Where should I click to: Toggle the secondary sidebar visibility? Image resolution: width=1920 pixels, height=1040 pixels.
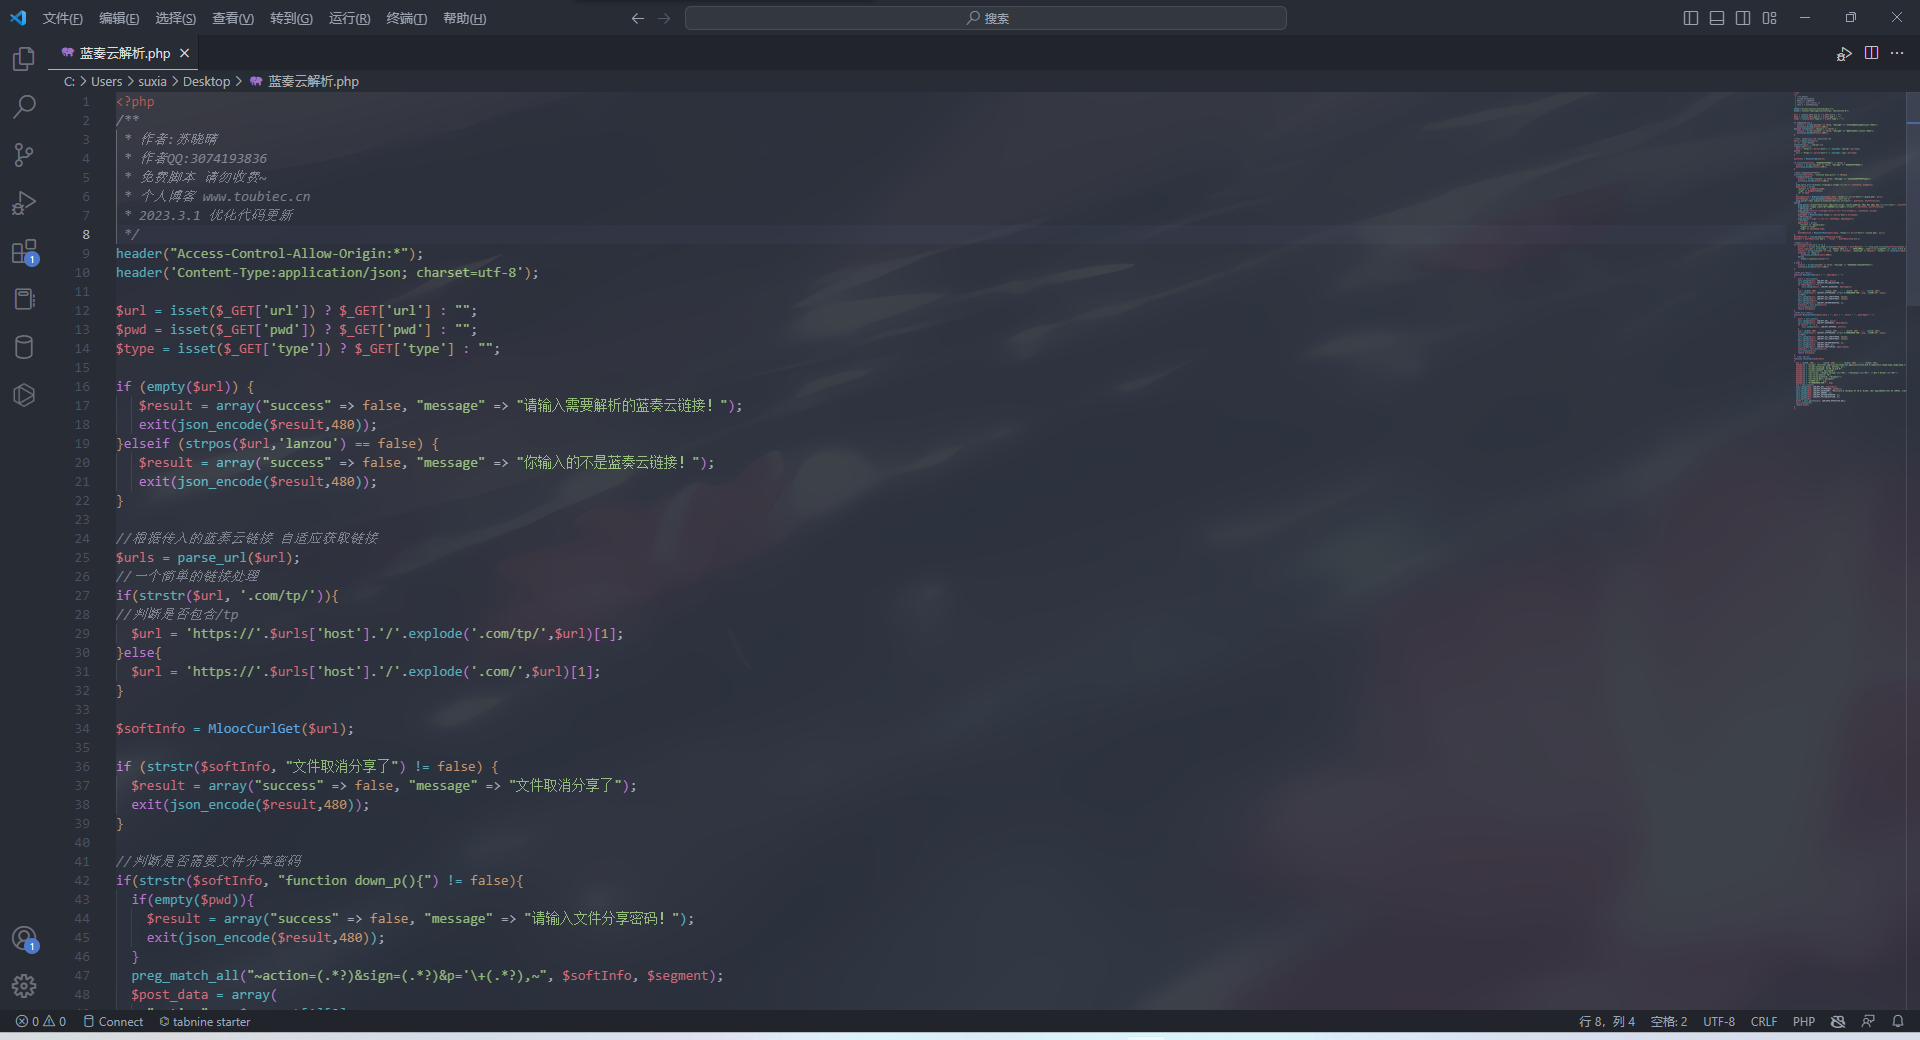tap(1743, 18)
